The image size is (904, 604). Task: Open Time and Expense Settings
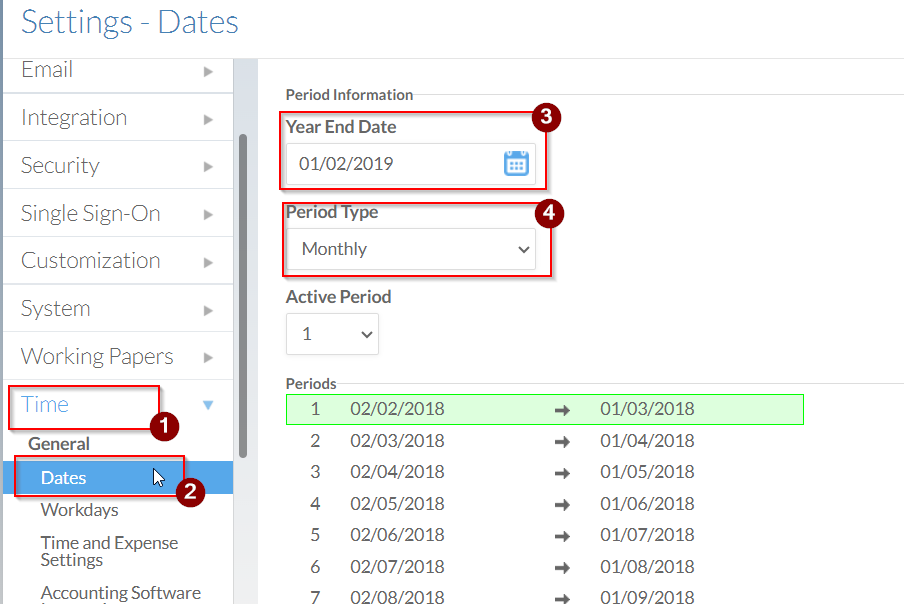pyautogui.click(x=109, y=551)
